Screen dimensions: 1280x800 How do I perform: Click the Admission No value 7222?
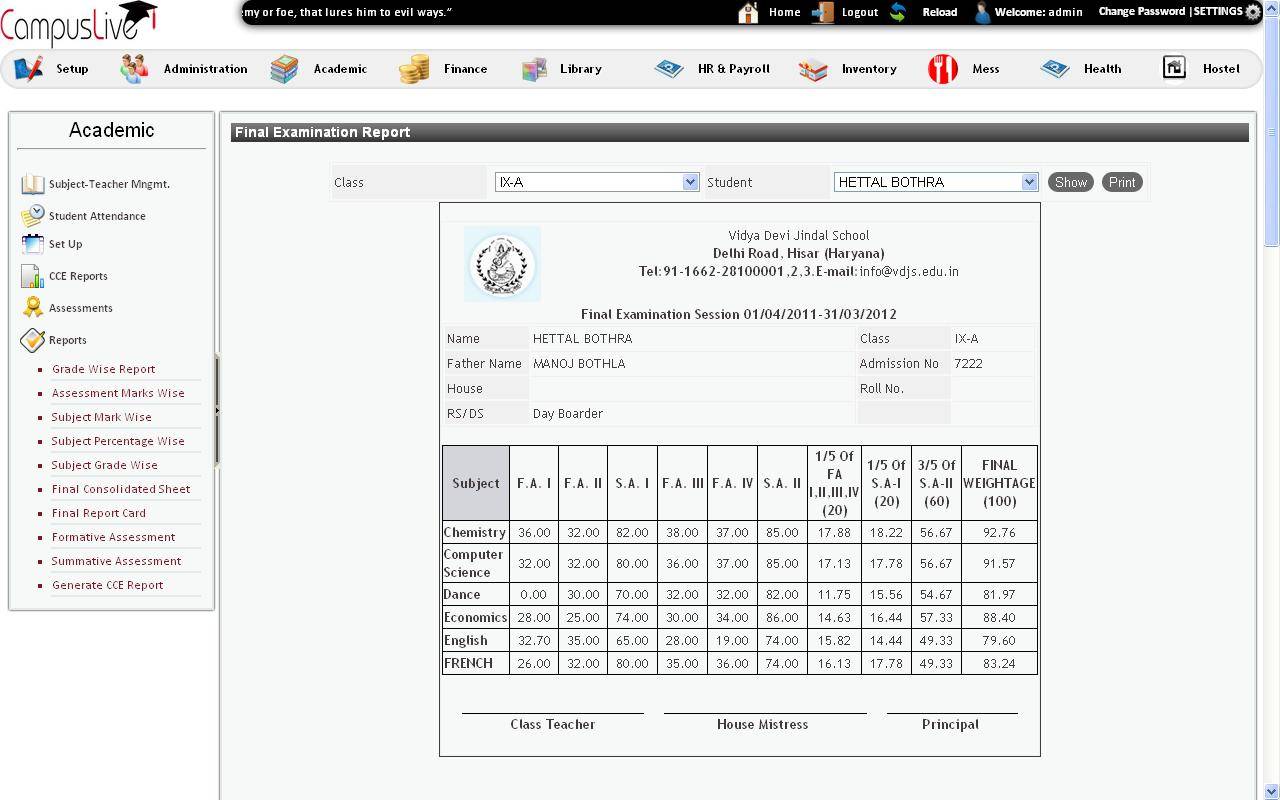[x=968, y=364]
